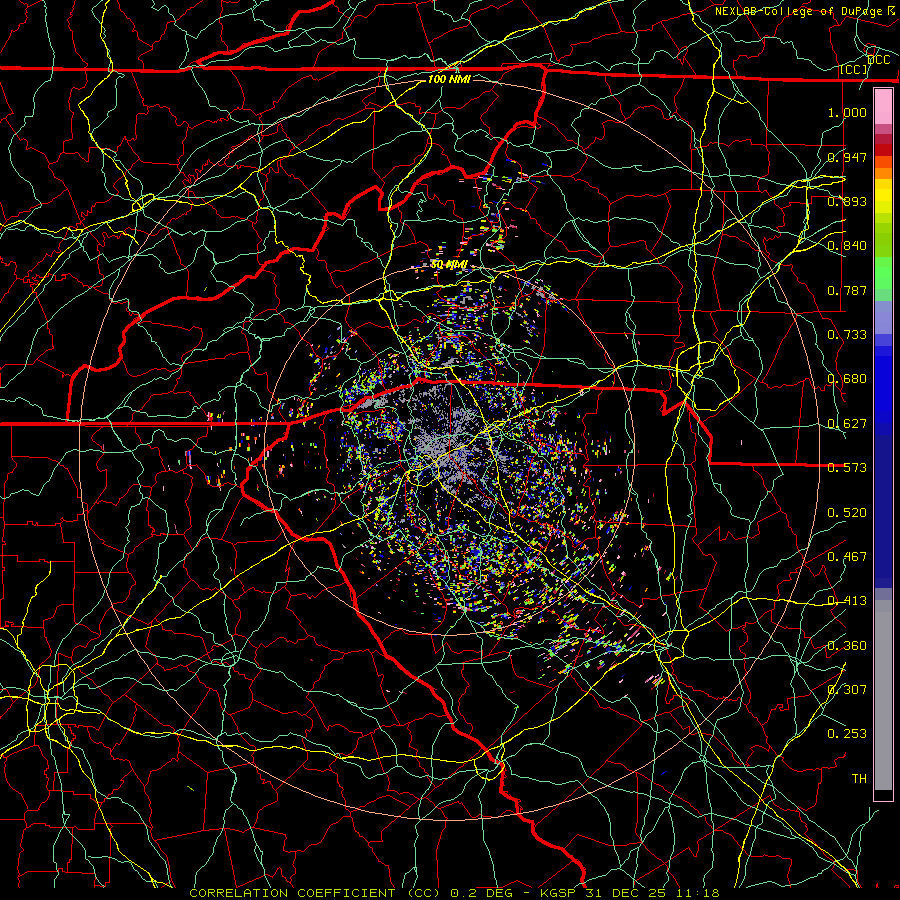Click the 0.680 legend value

coord(847,379)
